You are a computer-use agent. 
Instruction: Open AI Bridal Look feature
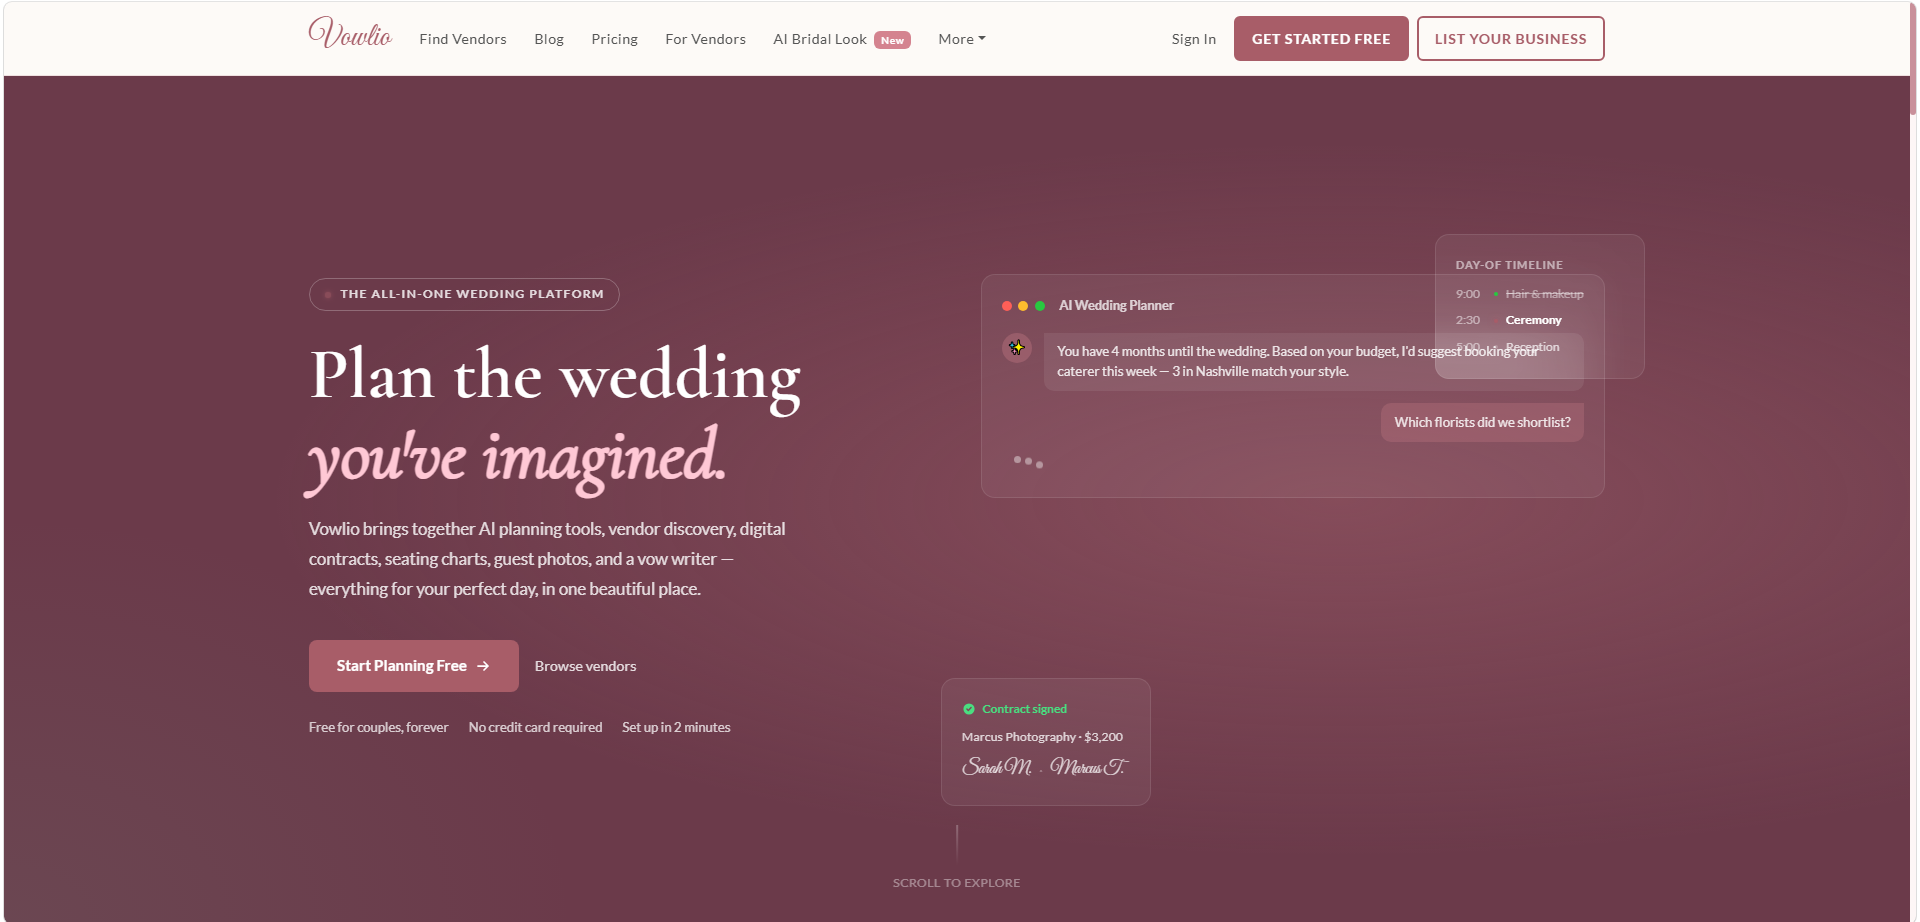820,39
